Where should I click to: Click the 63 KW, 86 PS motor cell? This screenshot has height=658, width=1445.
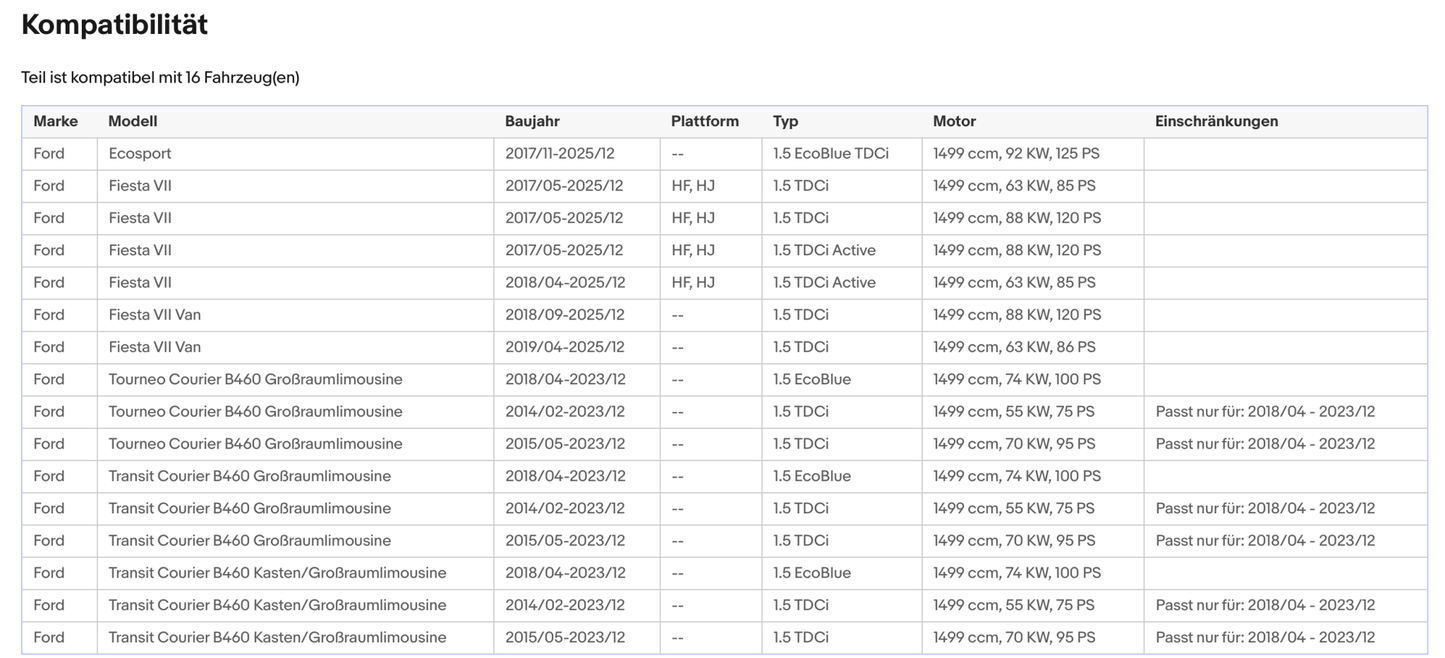(x=1014, y=347)
